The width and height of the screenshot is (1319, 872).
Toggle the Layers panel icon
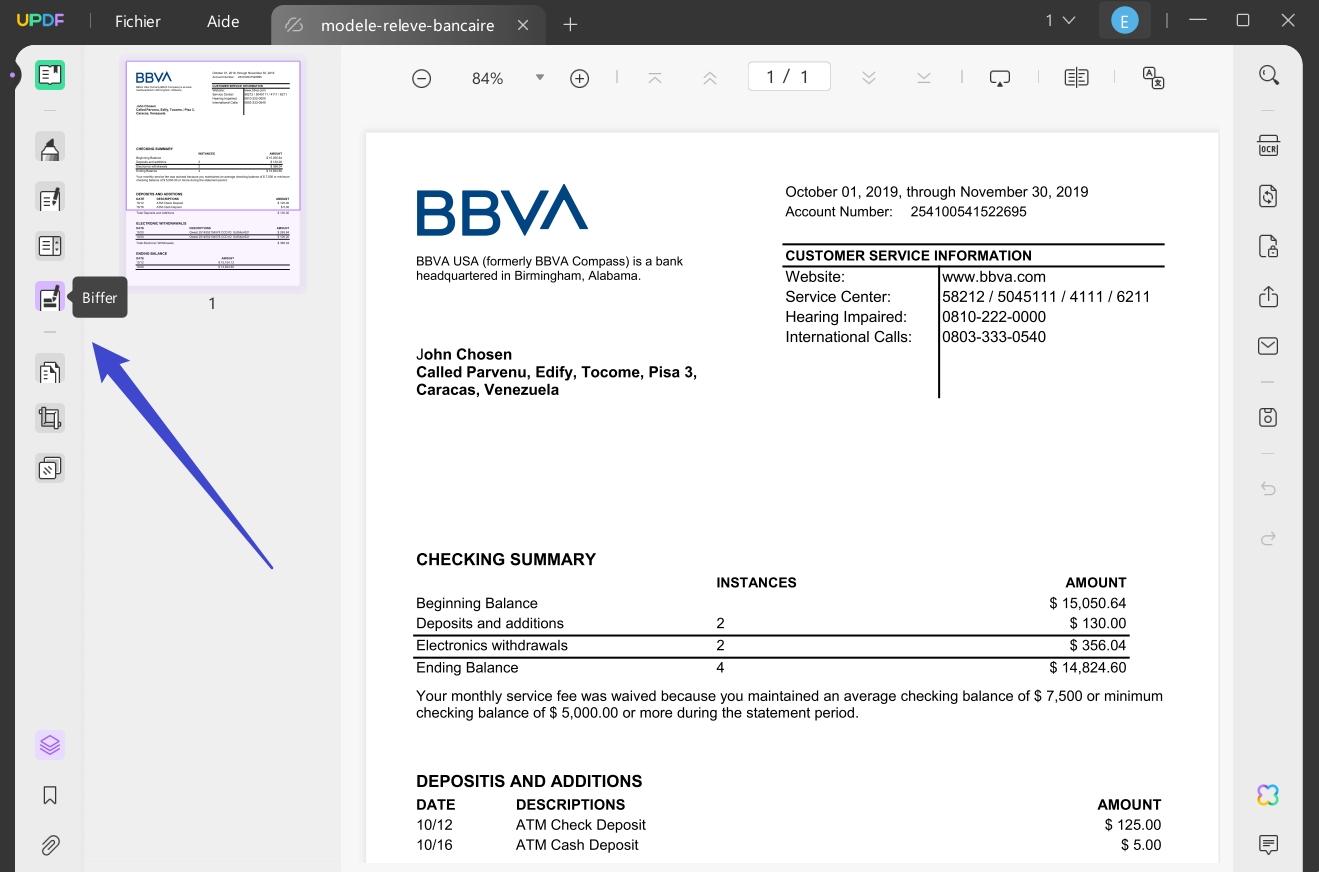pyautogui.click(x=50, y=745)
